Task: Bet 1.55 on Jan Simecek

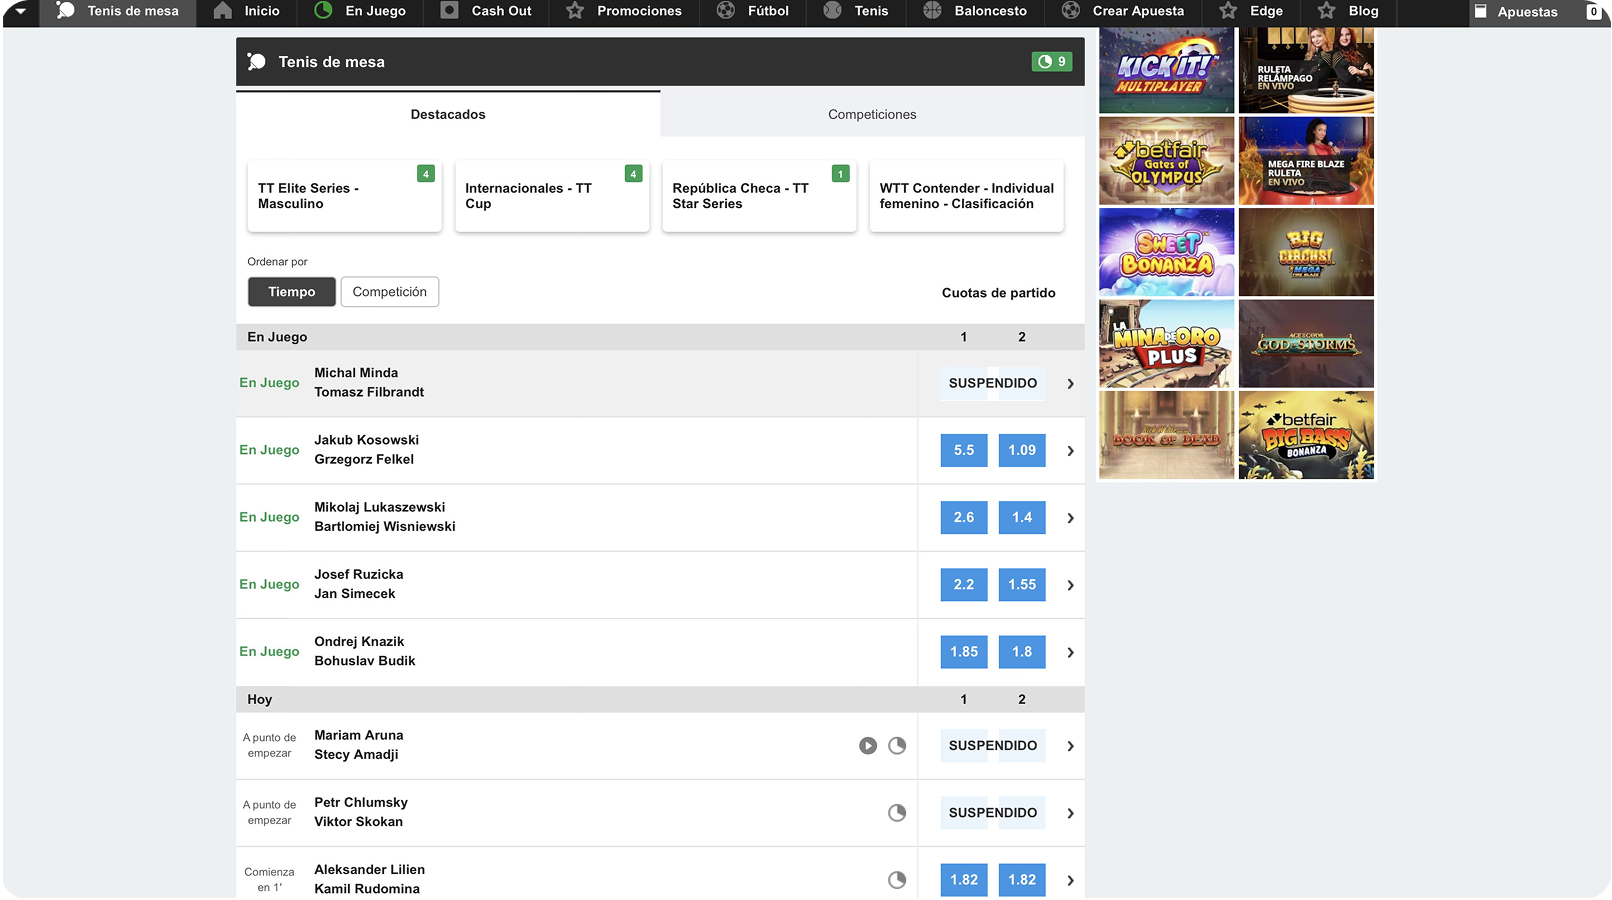Action: pyautogui.click(x=1022, y=585)
